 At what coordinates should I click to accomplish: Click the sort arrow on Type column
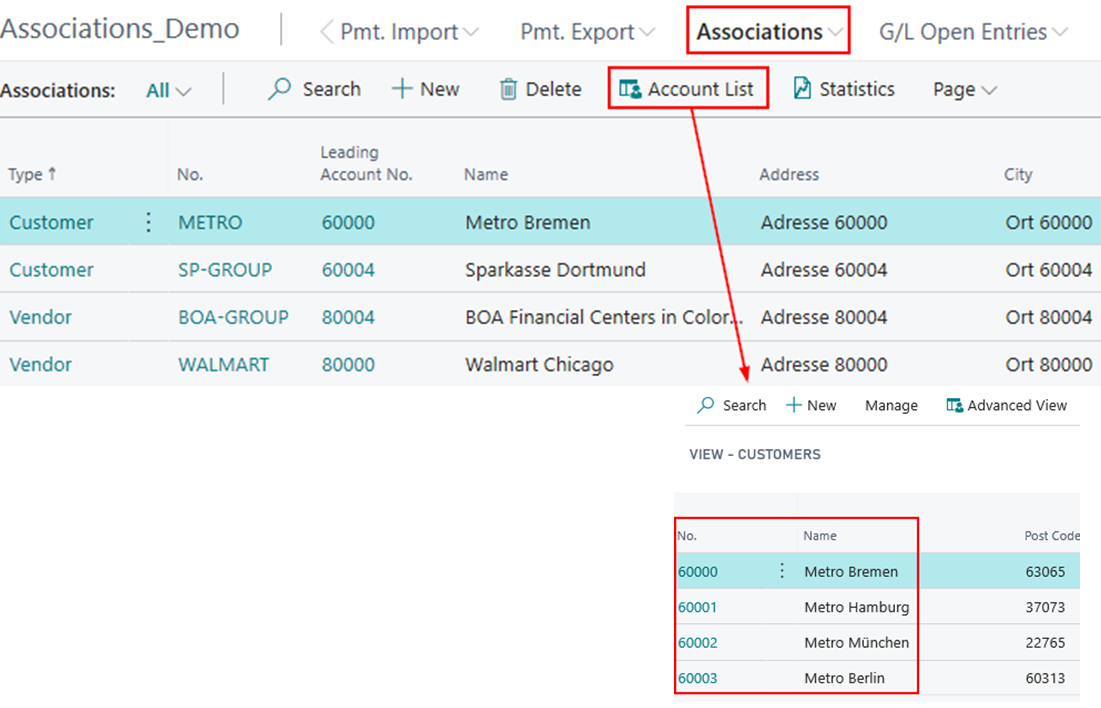click(x=52, y=173)
